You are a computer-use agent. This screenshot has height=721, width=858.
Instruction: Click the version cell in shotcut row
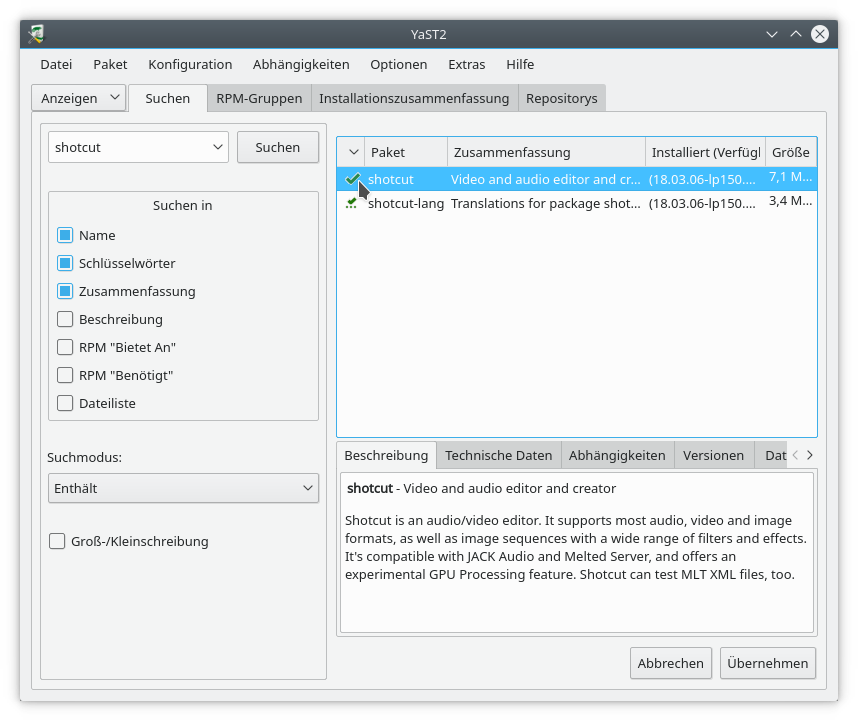(702, 179)
